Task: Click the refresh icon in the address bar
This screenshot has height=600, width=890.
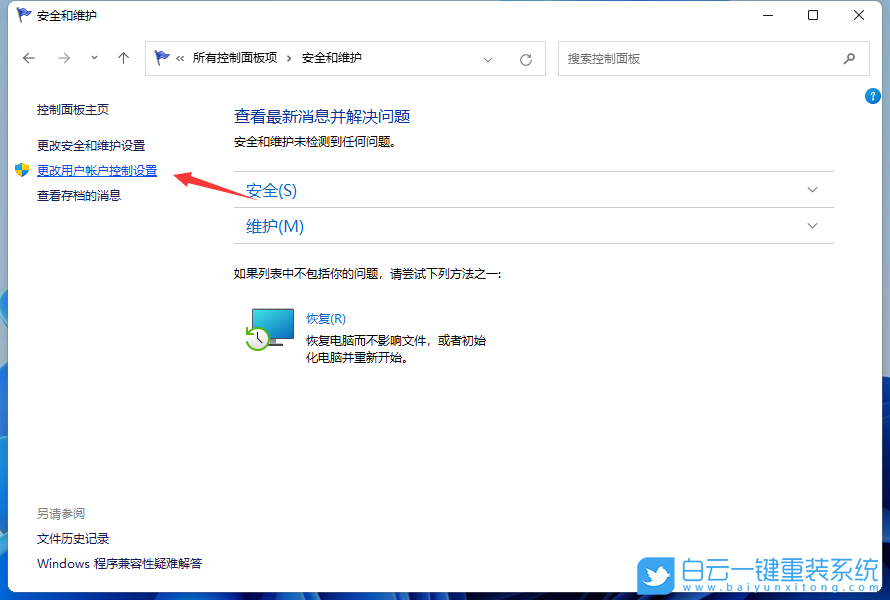Action: pyautogui.click(x=525, y=58)
